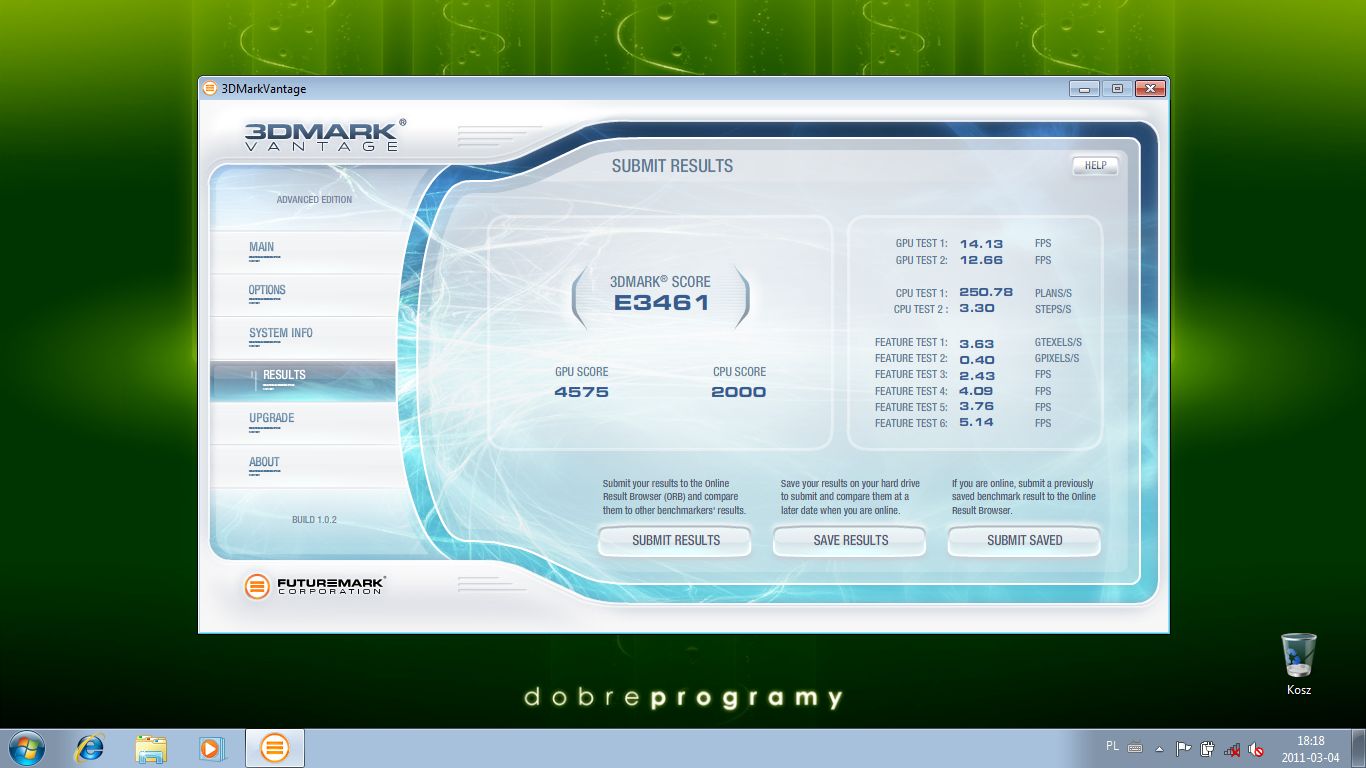The height and width of the screenshot is (768, 1366).
Task: Minimize the 3DMarkVantage window
Action: (x=1084, y=88)
